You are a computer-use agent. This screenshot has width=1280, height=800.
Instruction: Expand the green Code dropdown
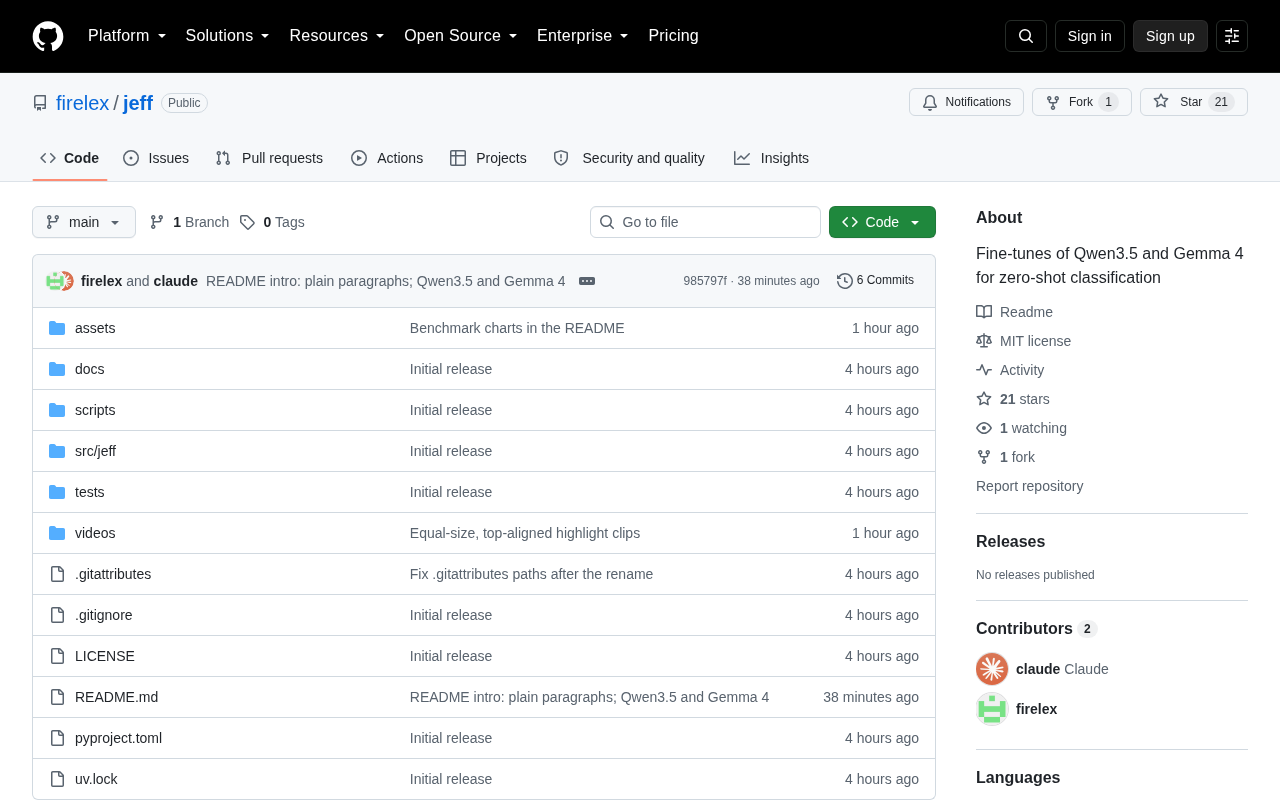(882, 222)
